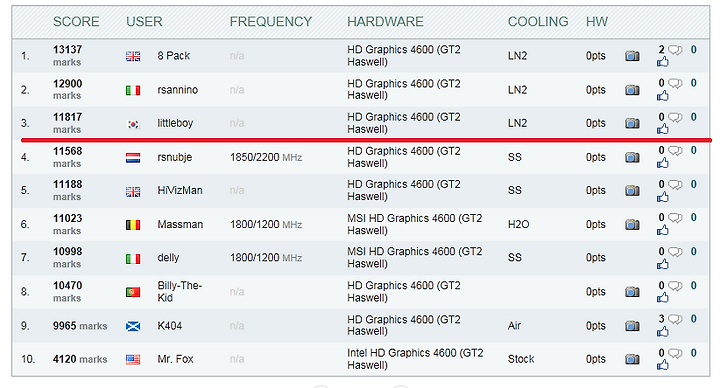Open the screenshot camera icon for 8 Pack
Screen dimensions: 720x388
click(x=632, y=56)
